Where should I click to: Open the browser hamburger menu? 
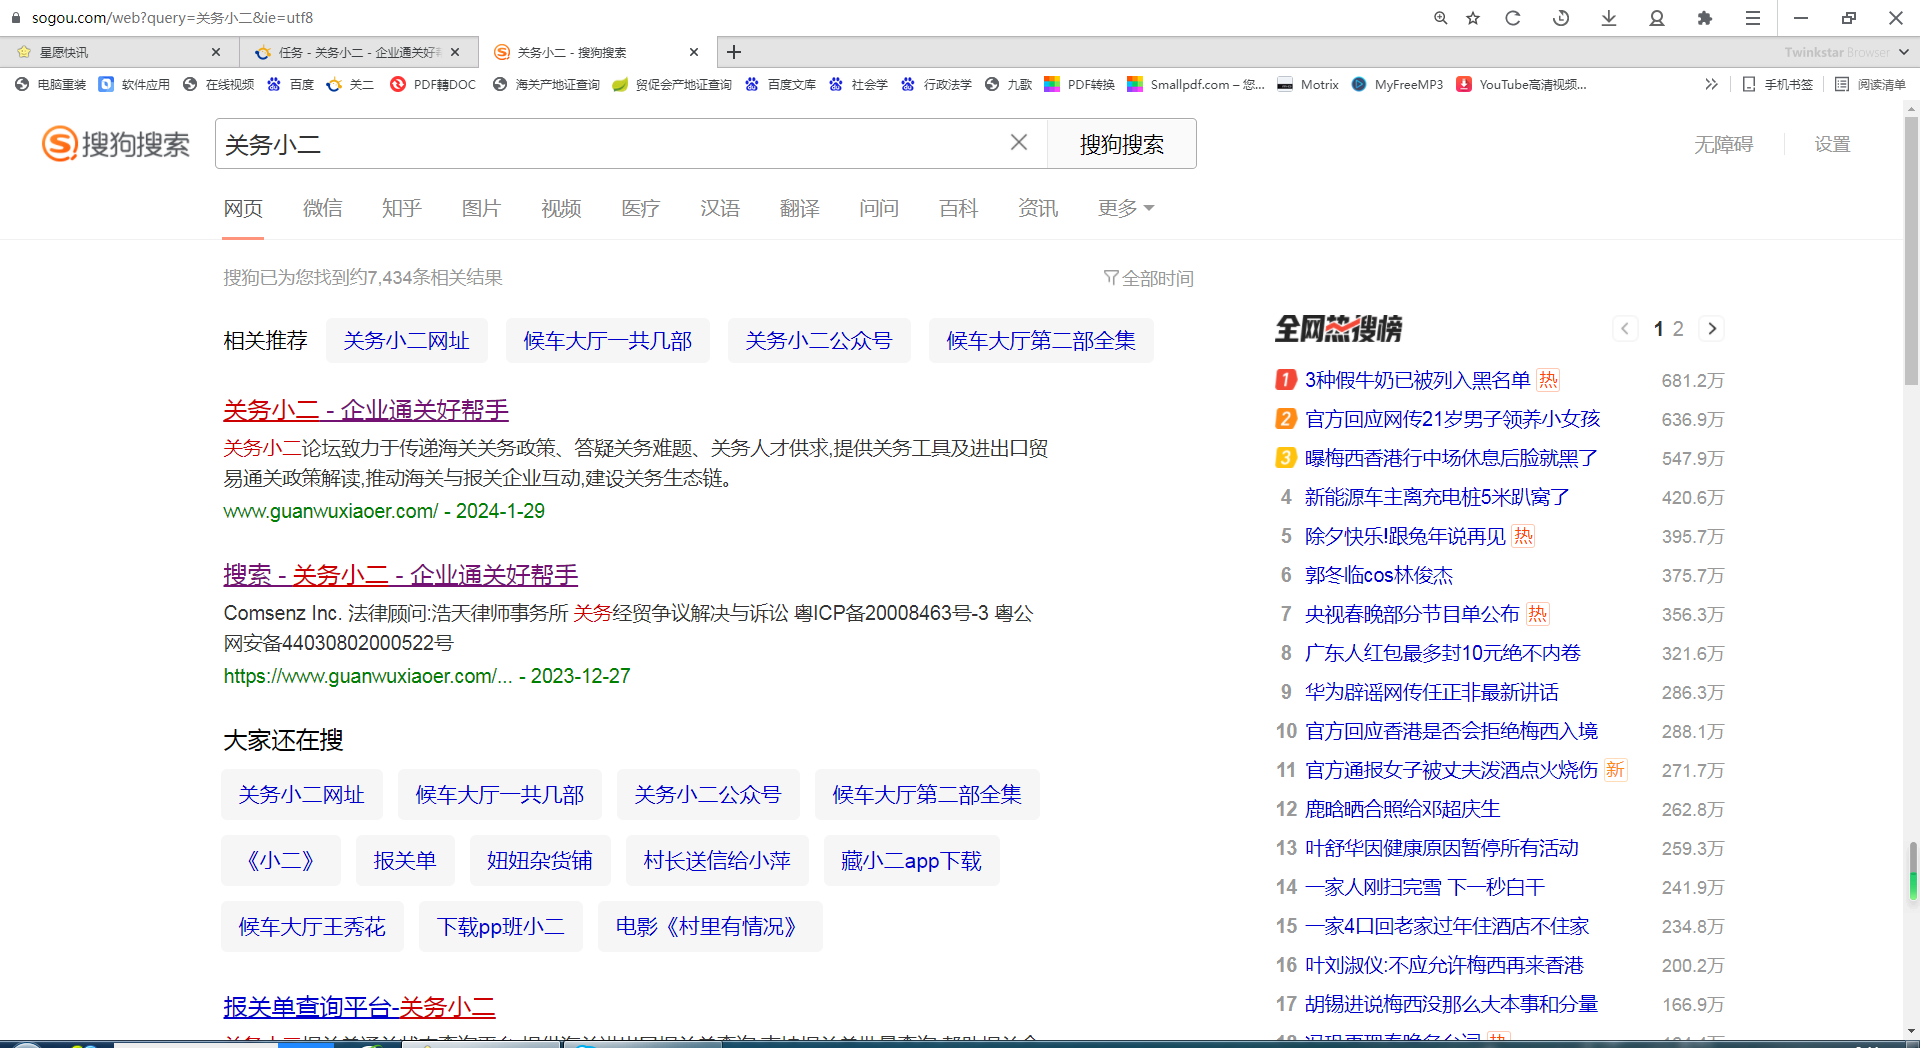(x=1753, y=18)
